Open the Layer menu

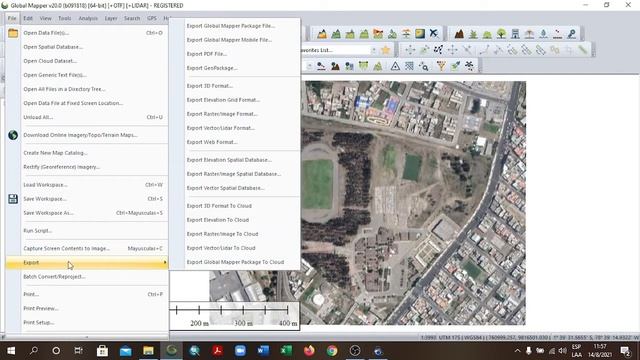pos(111,18)
